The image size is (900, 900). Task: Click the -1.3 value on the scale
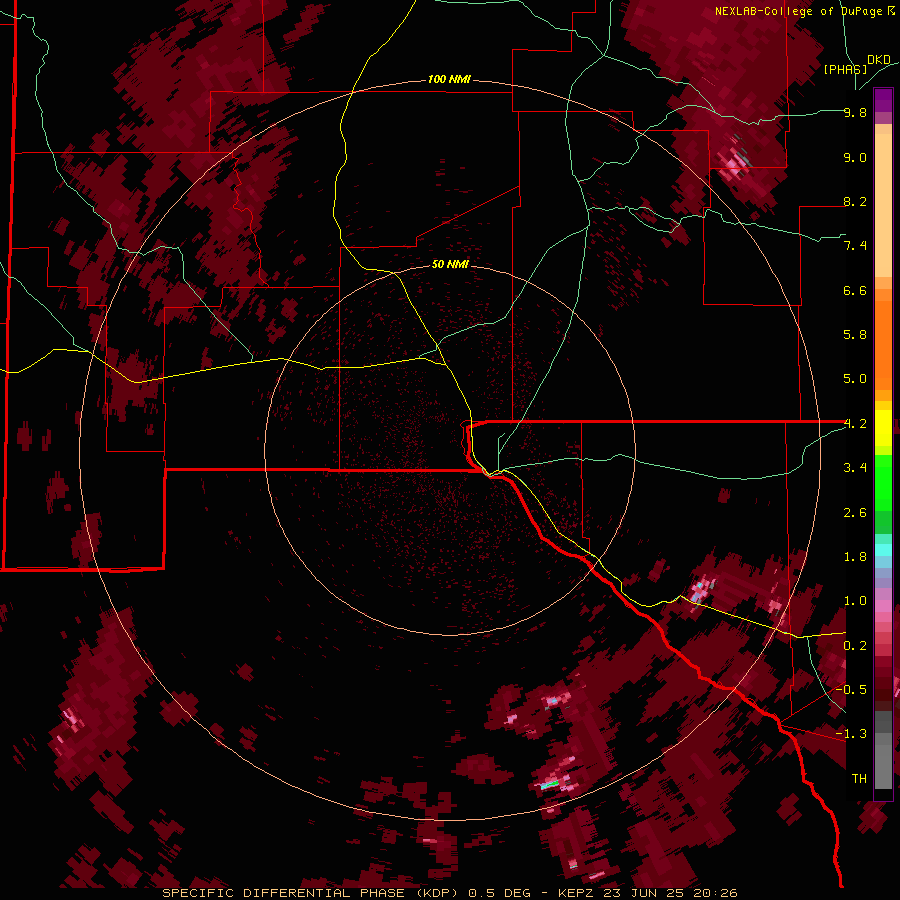(851, 734)
